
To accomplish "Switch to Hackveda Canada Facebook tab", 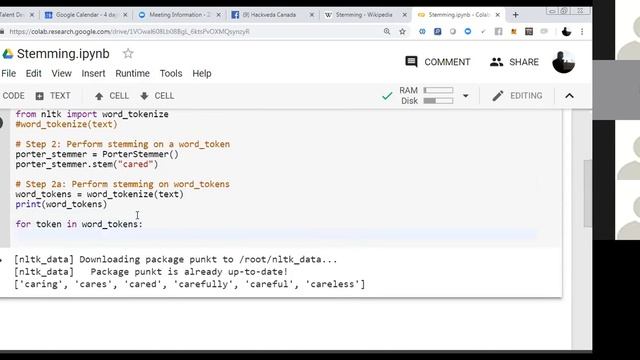I will pyautogui.click(x=268, y=15).
